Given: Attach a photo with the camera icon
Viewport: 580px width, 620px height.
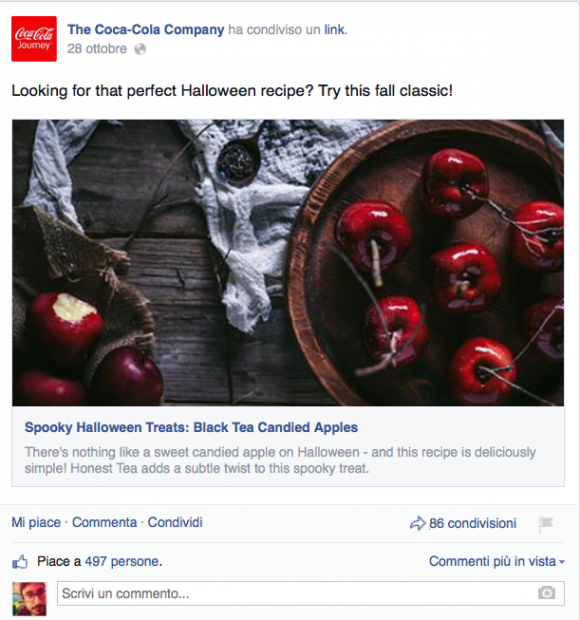Looking at the screenshot, I should click(x=546, y=593).
